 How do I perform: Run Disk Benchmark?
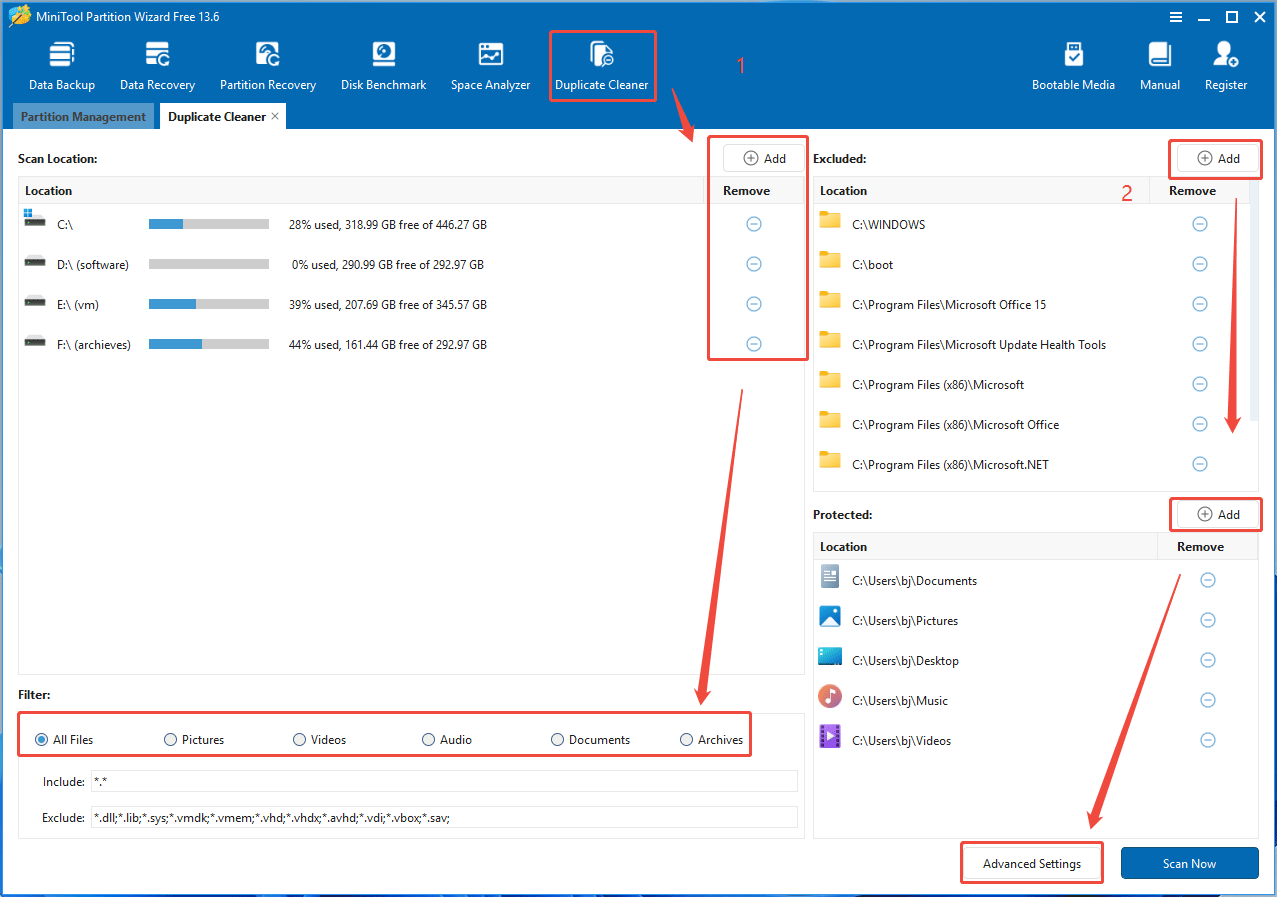(x=383, y=63)
